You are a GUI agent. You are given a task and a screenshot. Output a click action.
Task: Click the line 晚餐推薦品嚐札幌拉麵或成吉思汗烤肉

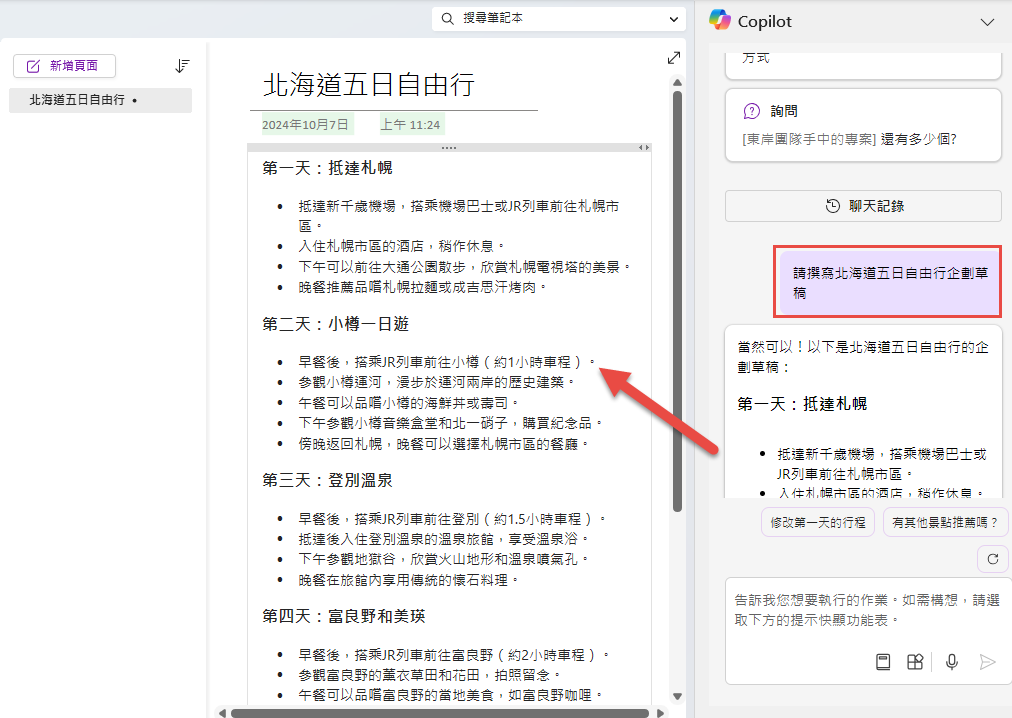pos(422,287)
